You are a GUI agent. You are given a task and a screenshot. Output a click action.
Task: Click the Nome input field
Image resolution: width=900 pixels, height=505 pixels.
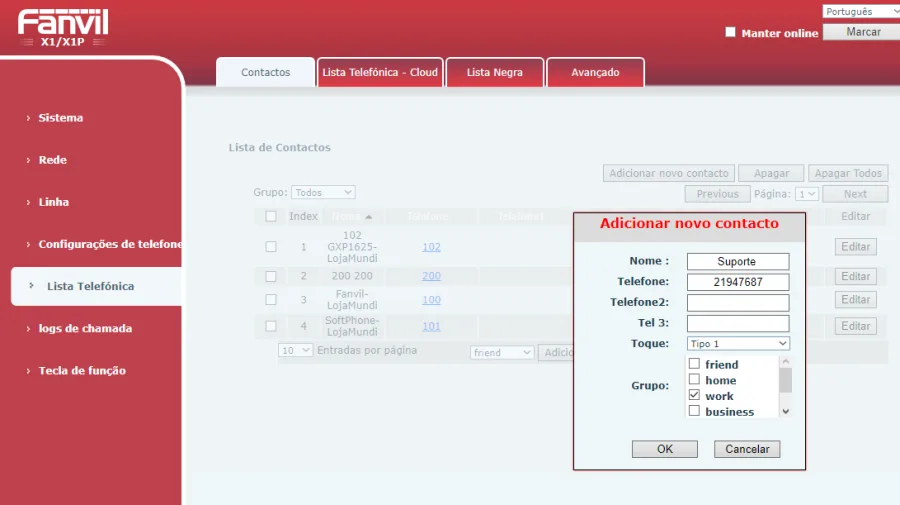[x=738, y=261]
